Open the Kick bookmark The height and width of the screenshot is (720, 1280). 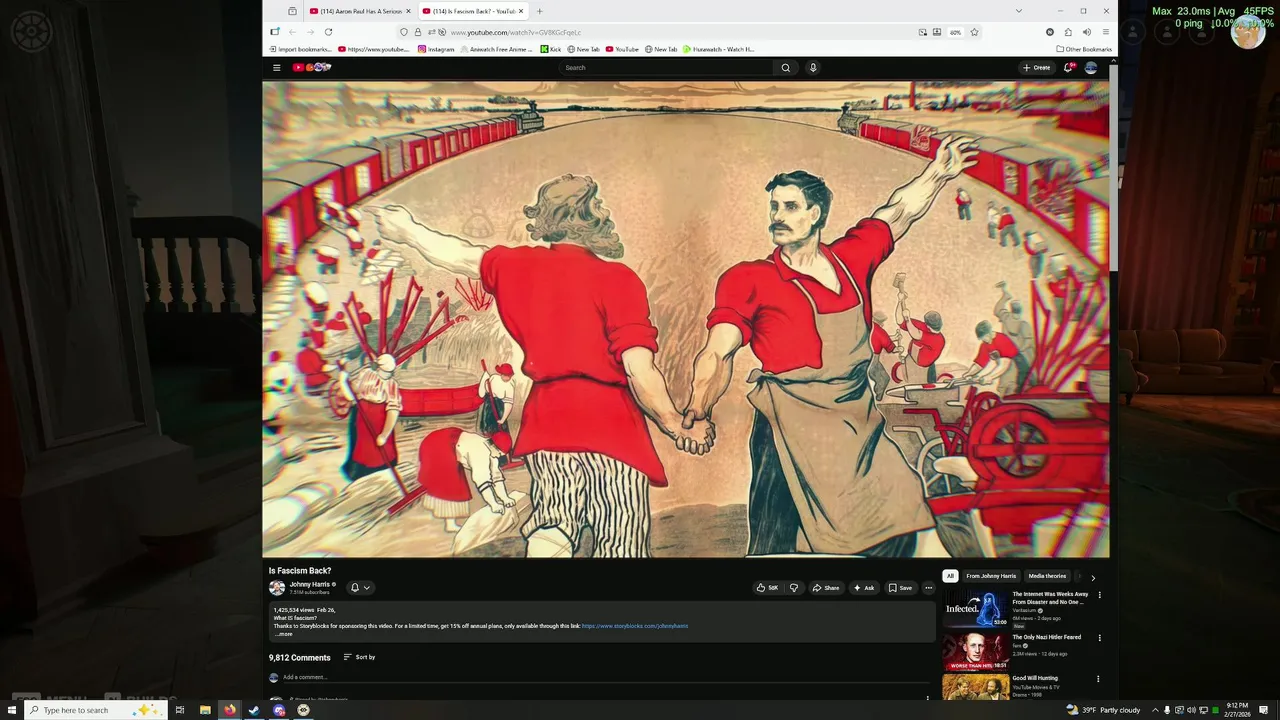tap(551, 49)
